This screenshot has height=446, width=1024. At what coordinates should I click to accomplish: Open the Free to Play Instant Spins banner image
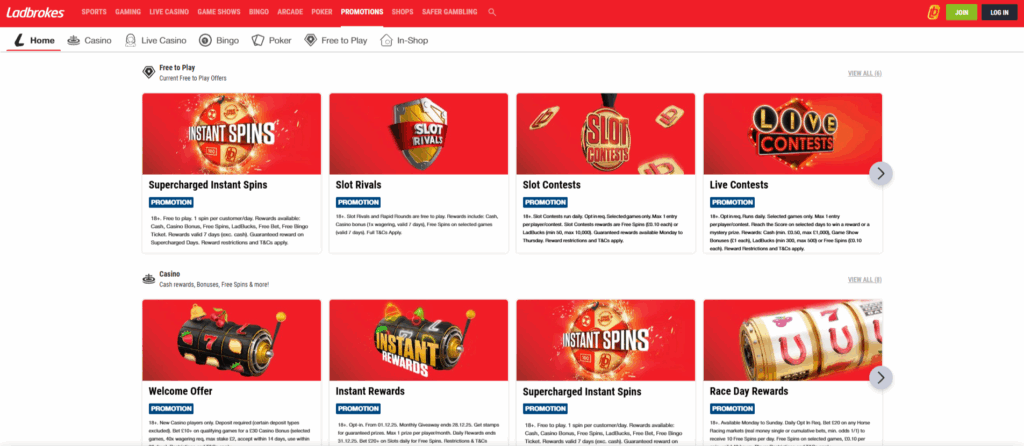click(232, 134)
